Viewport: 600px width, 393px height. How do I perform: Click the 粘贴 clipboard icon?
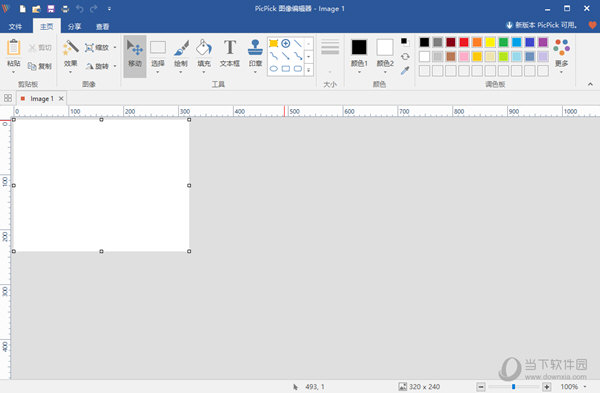[x=14, y=48]
